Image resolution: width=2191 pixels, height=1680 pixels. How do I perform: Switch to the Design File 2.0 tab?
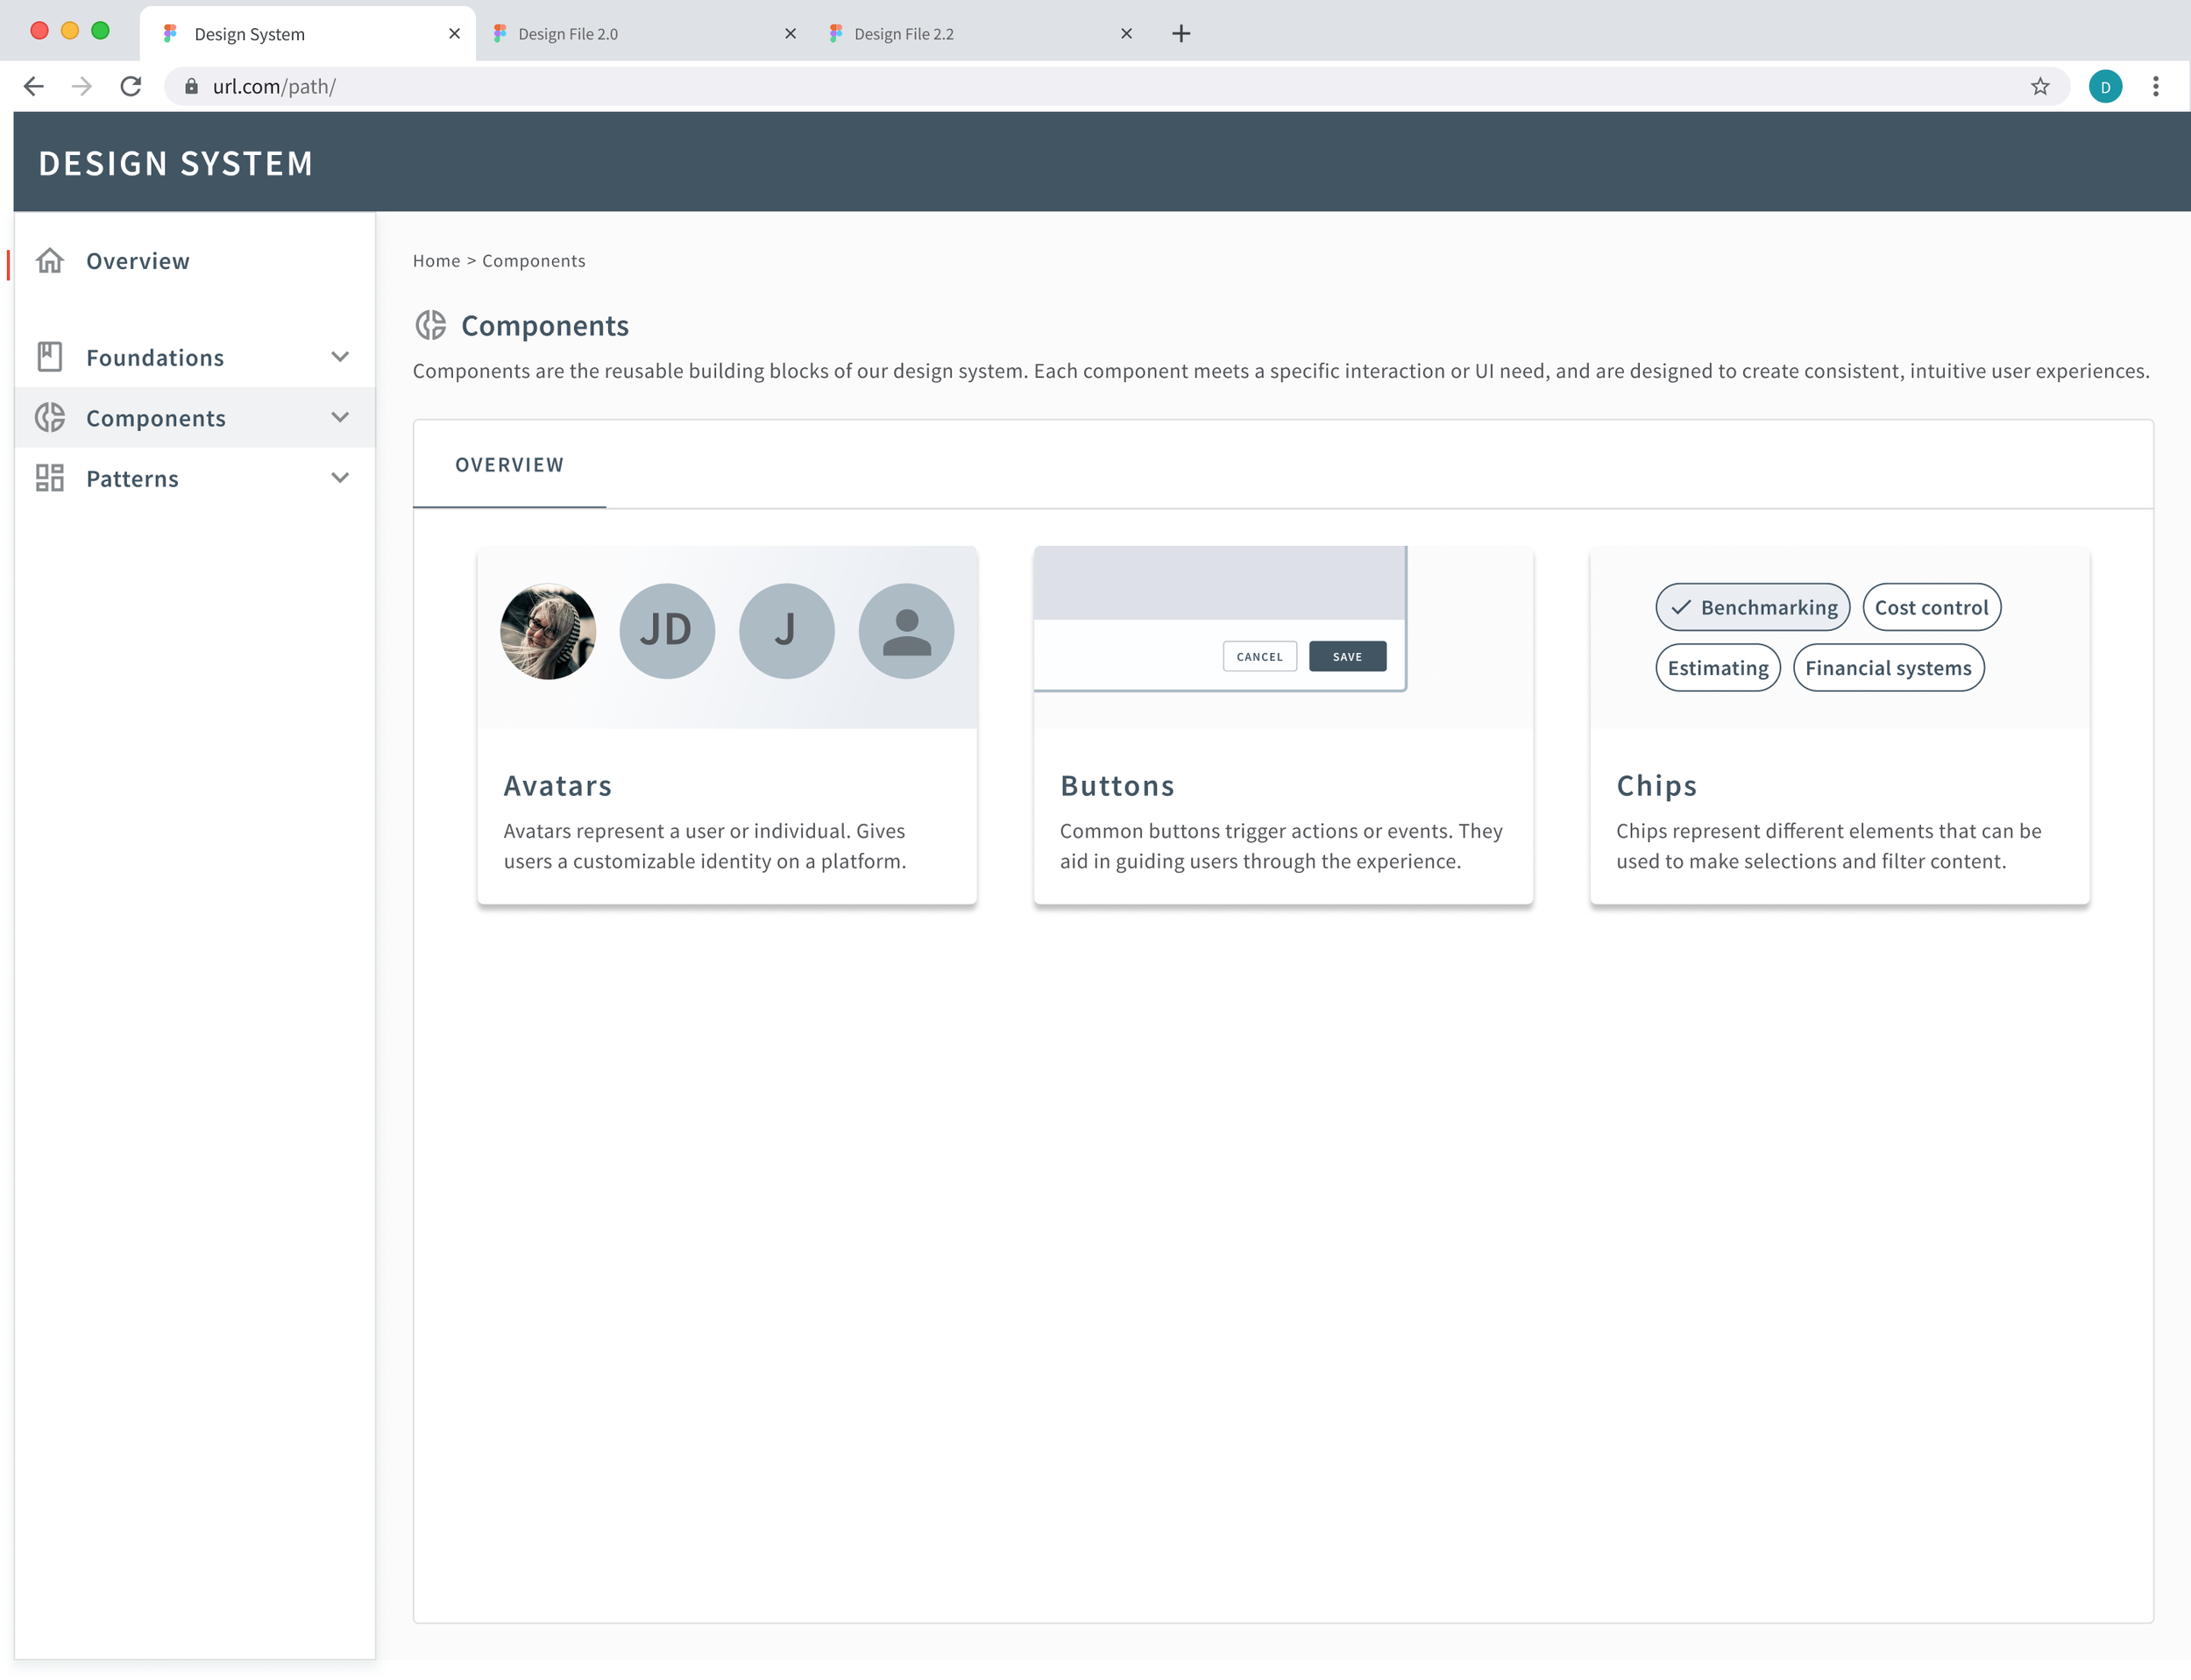click(567, 33)
